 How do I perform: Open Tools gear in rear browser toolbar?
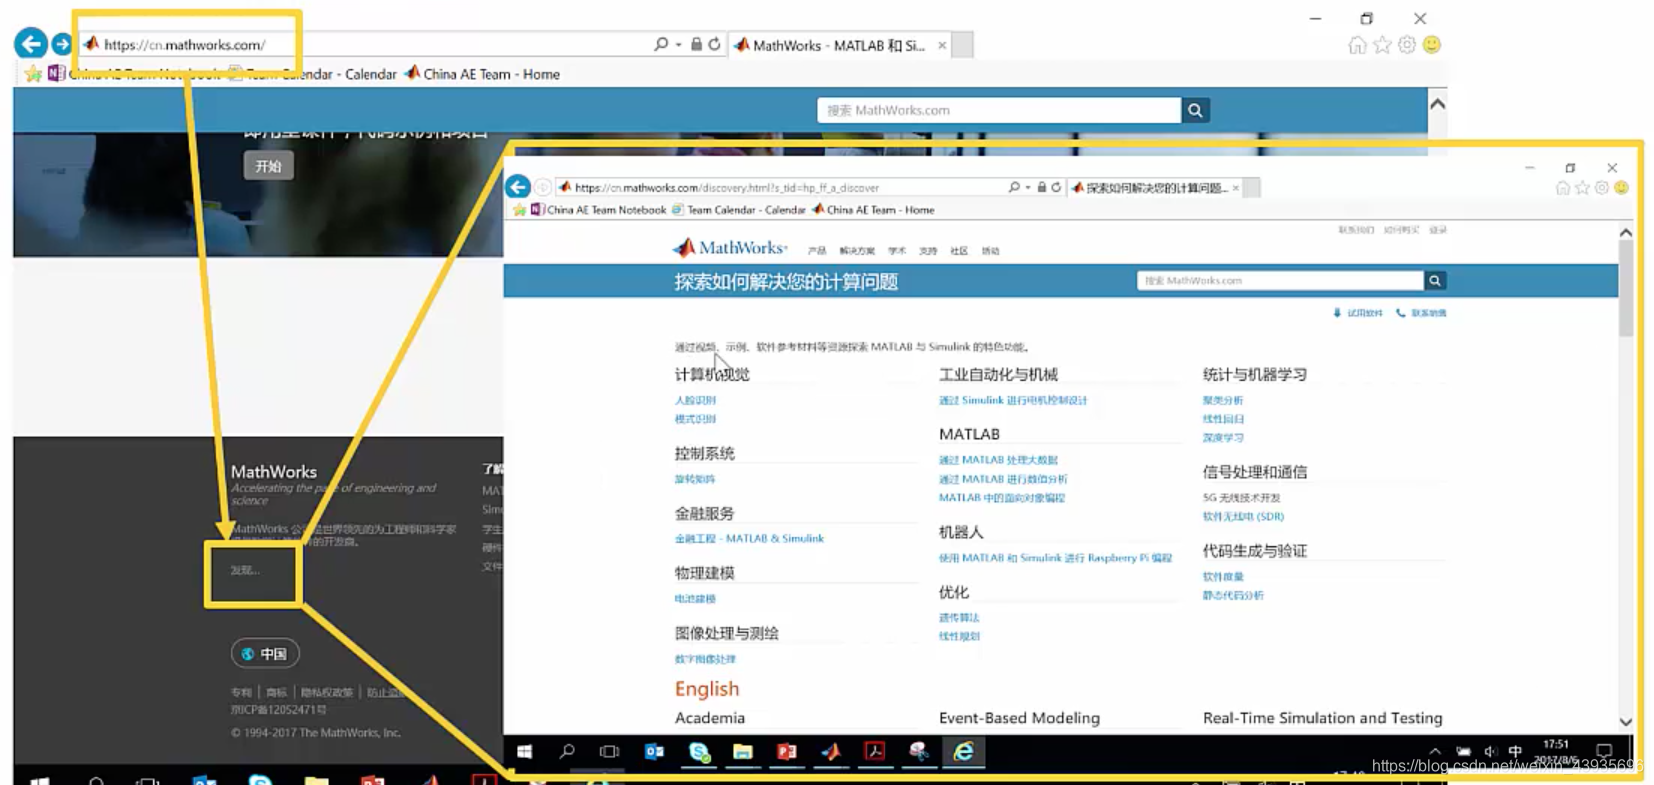pyautogui.click(x=1407, y=45)
